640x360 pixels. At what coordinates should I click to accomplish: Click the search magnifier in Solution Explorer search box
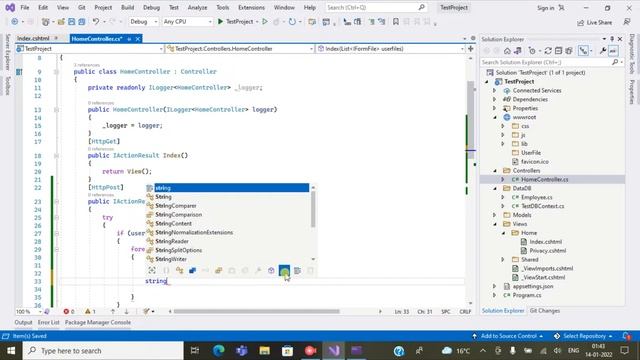615,62
